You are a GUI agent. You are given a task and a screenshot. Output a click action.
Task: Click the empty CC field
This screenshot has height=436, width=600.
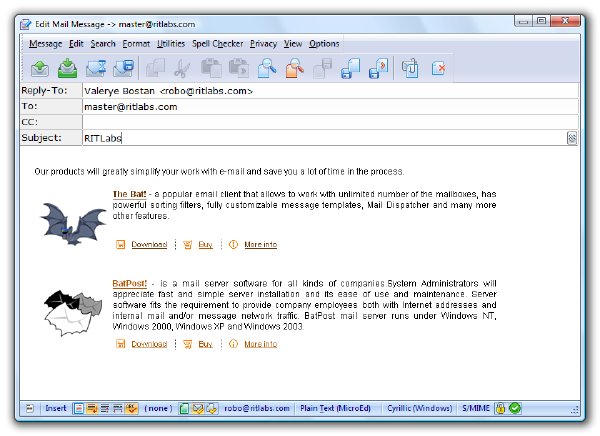click(x=330, y=122)
